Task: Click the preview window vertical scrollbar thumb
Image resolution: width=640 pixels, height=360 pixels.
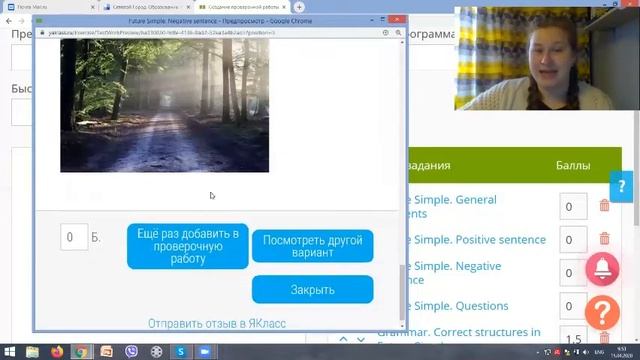Action: 402,292
